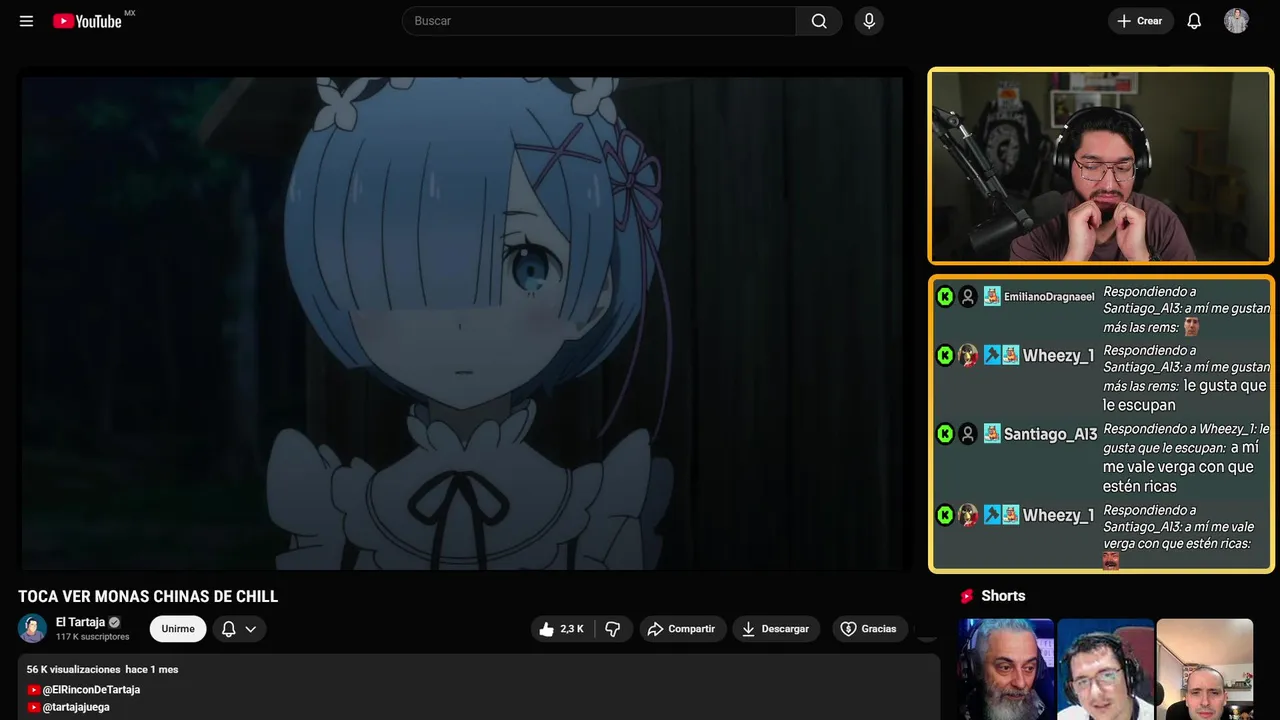The width and height of the screenshot is (1280, 720).
Task: Open the account avatar menu
Action: (1236, 21)
